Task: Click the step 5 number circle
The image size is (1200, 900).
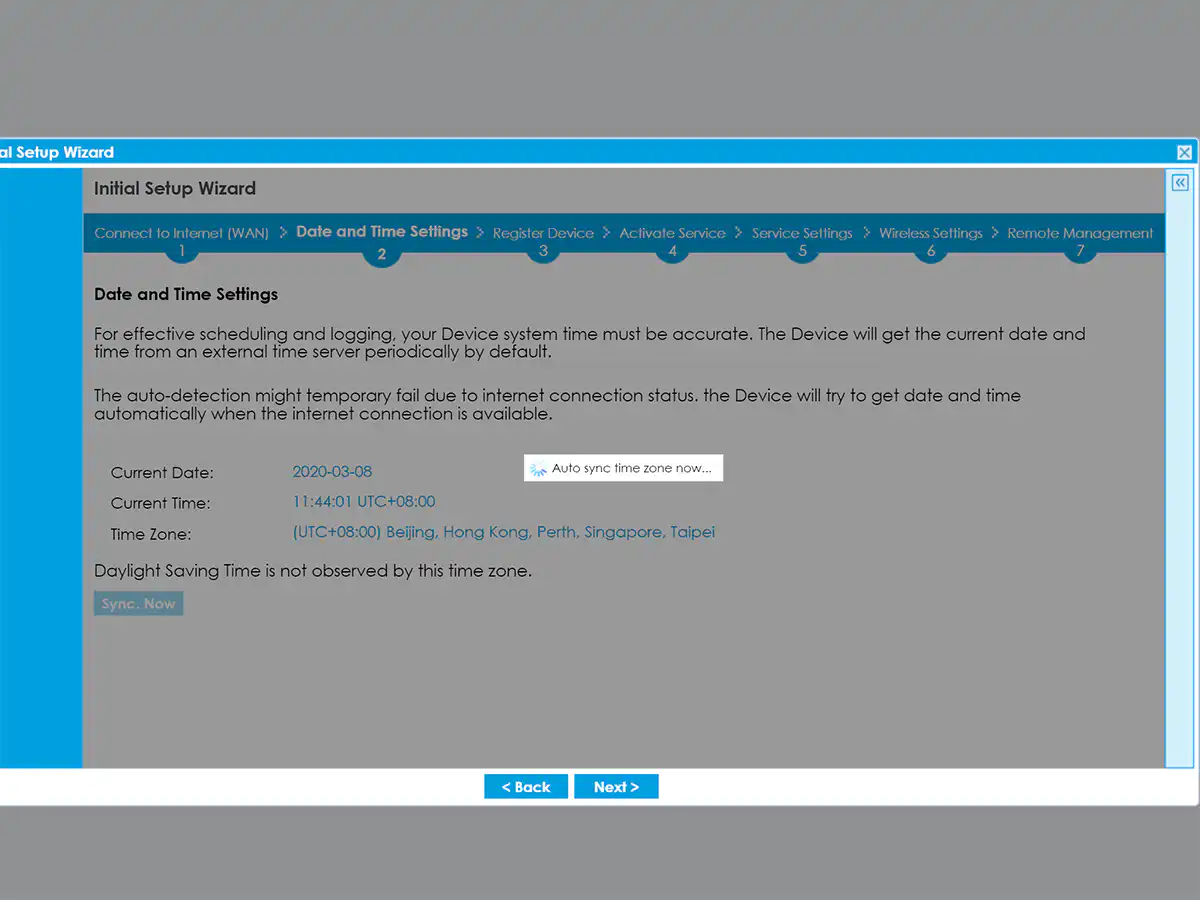Action: click(x=802, y=252)
